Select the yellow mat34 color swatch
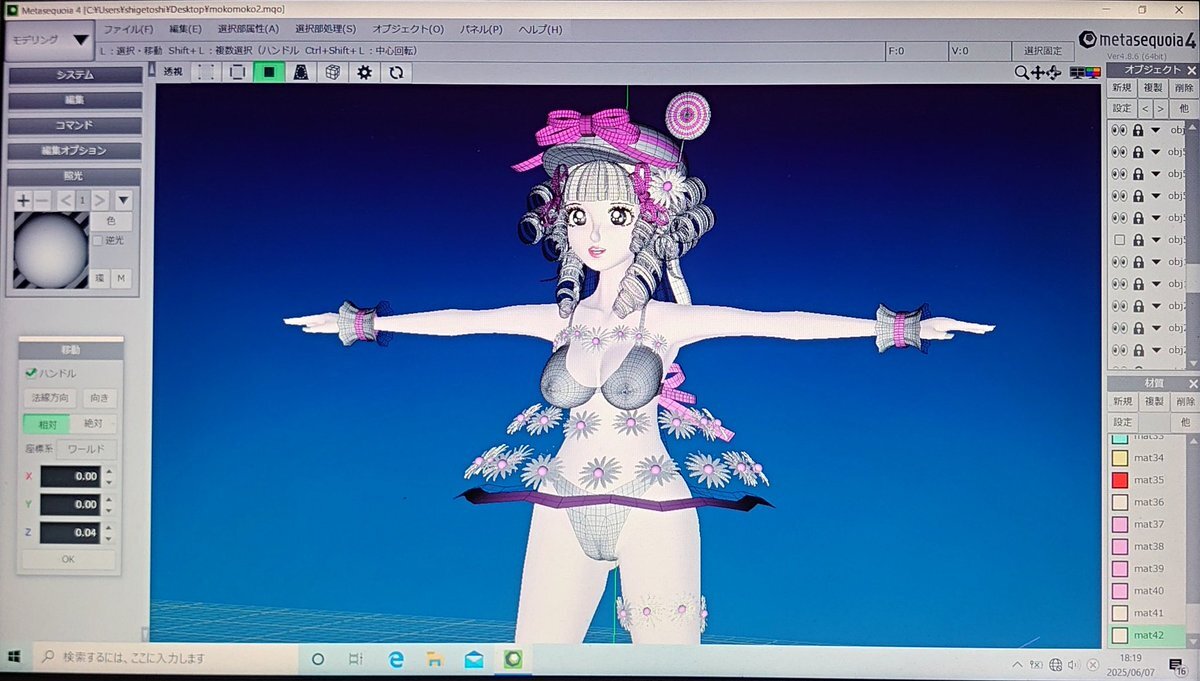 1120,458
